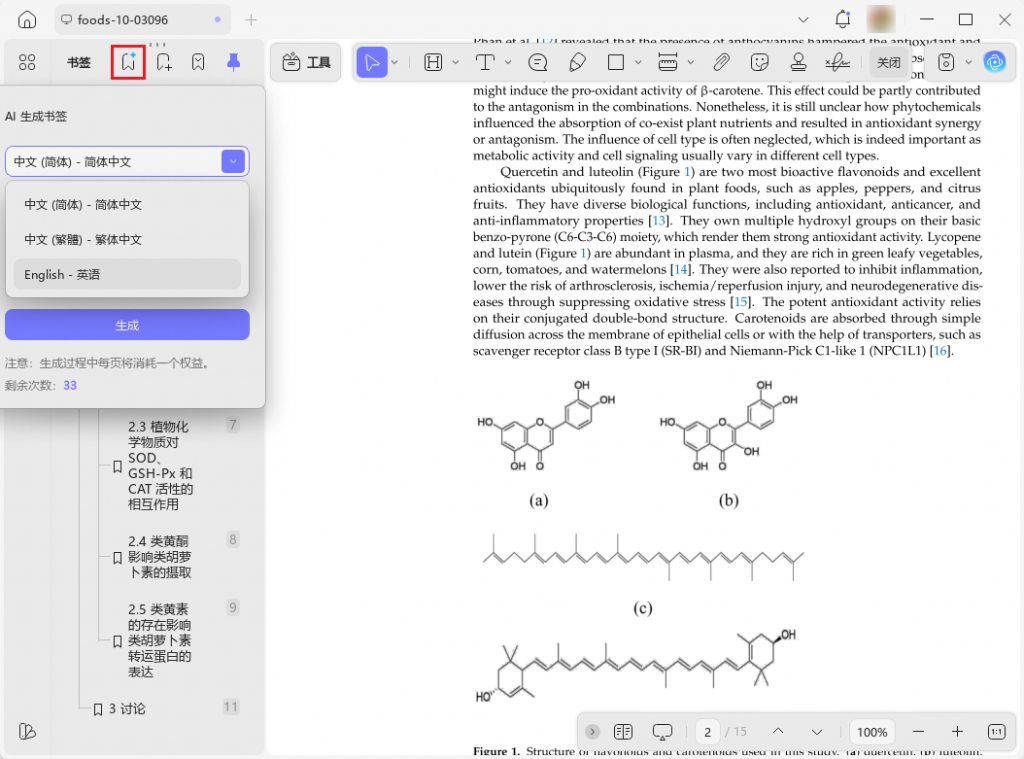1024x759 pixels.
Task: Open the bookmark language dropdown
Action: [x=232, y=161]
